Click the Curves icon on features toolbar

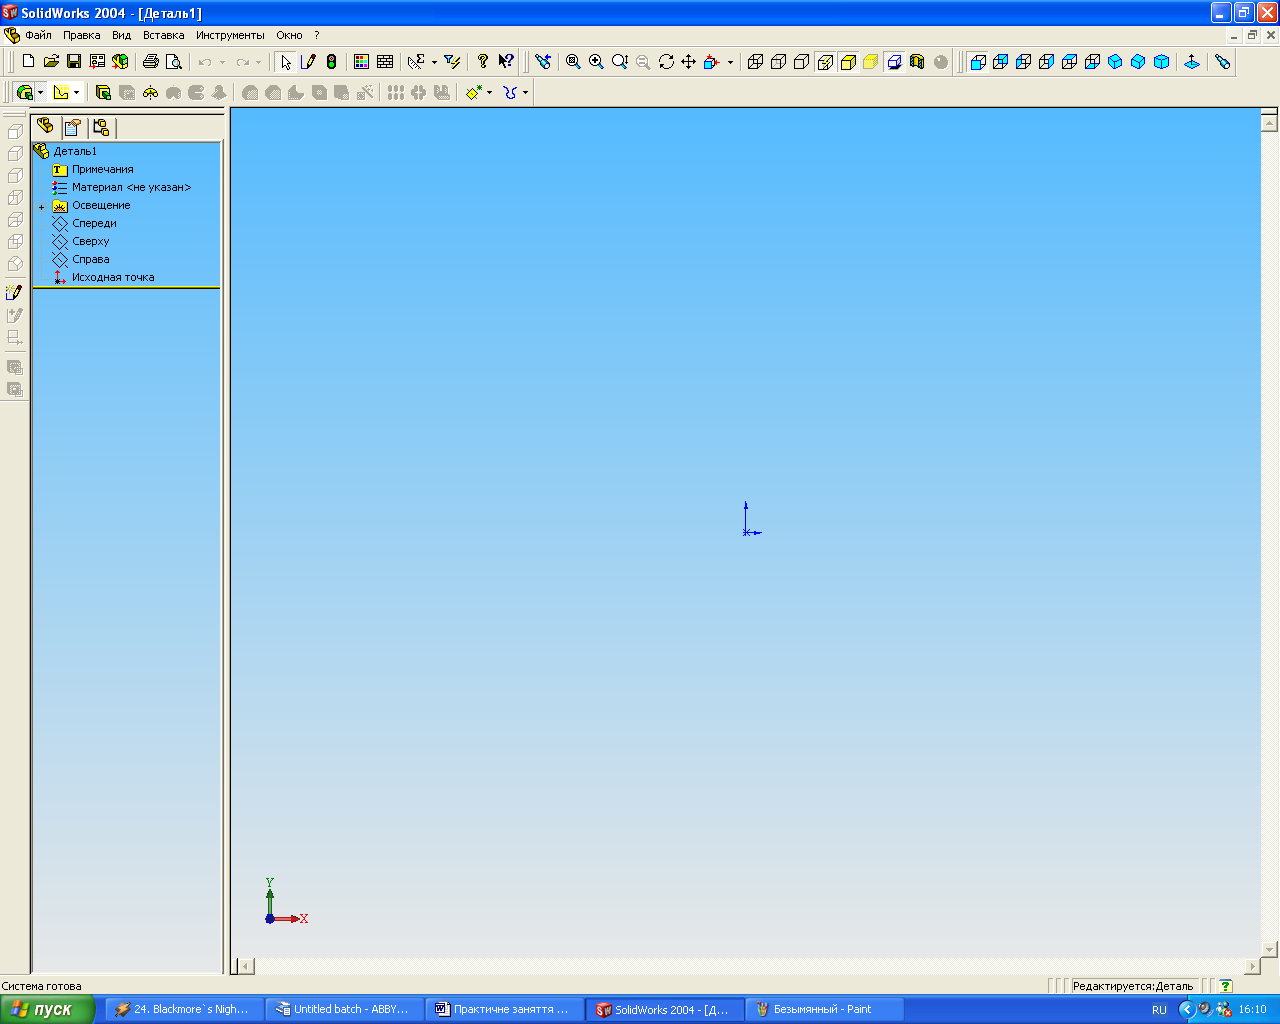tap(511, 92)
